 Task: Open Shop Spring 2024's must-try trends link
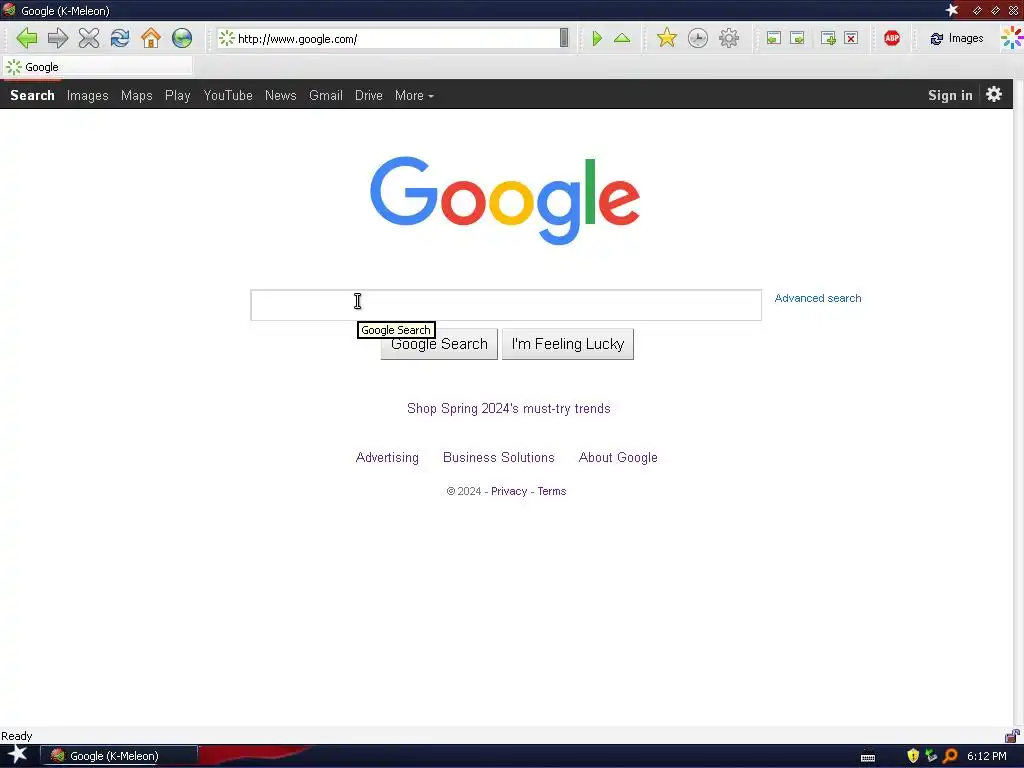[x=509, y=408]
